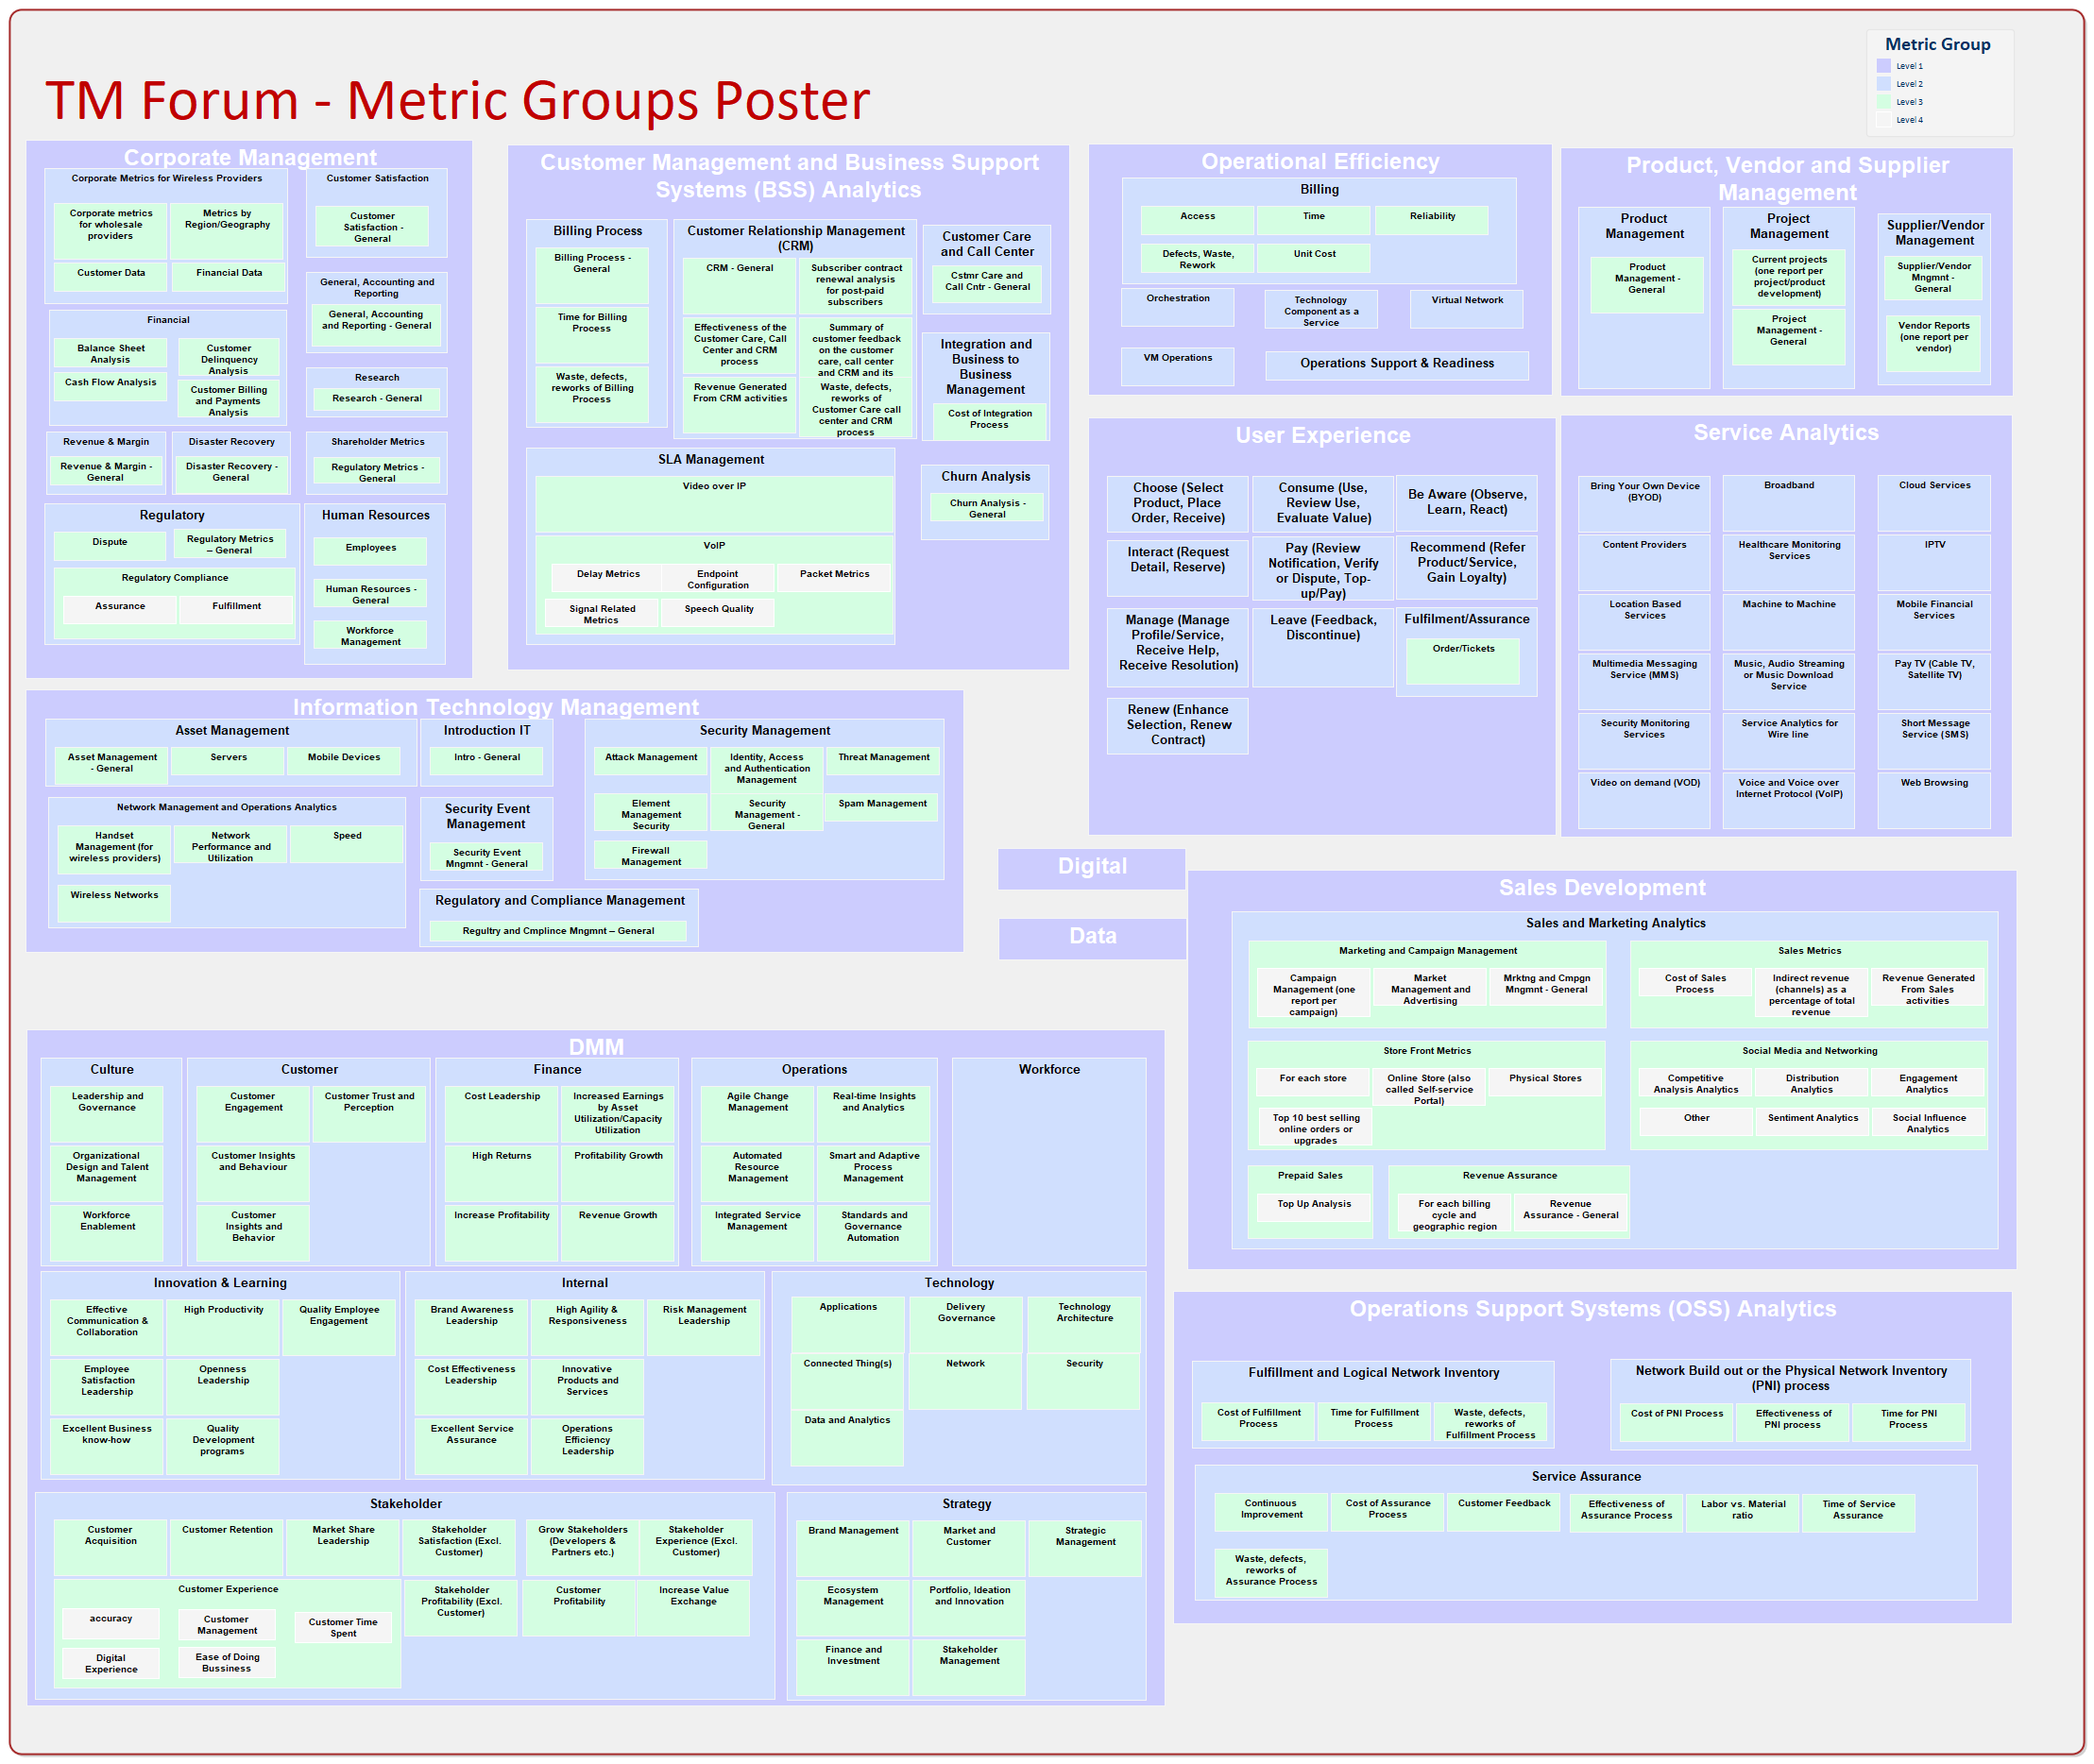The image size is (2094, 1764).
Task: Select the 'Corporate Management' group heading
Action: 250,157
